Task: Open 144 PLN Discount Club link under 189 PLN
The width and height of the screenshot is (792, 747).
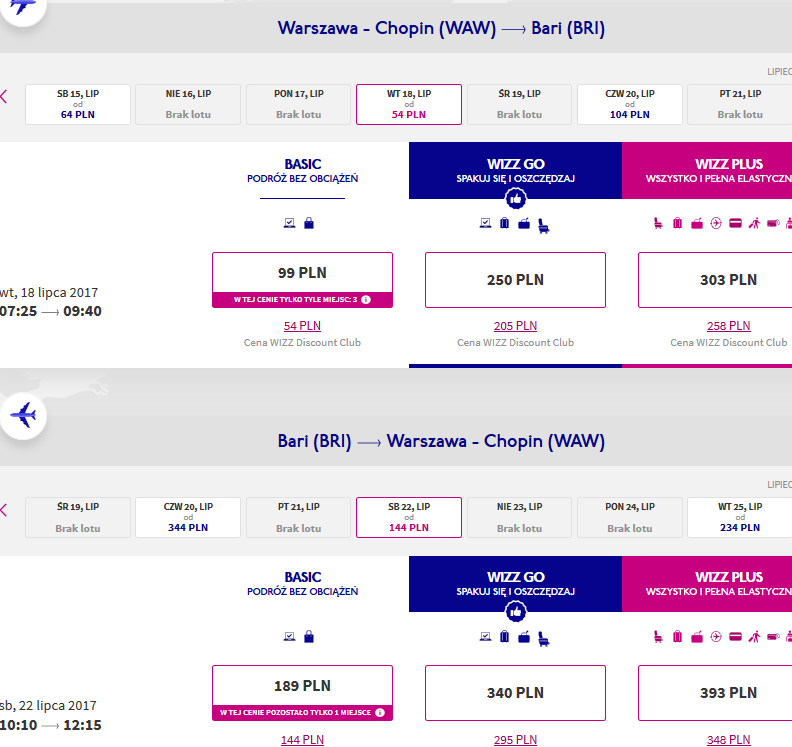Action: tap(302, 739)
